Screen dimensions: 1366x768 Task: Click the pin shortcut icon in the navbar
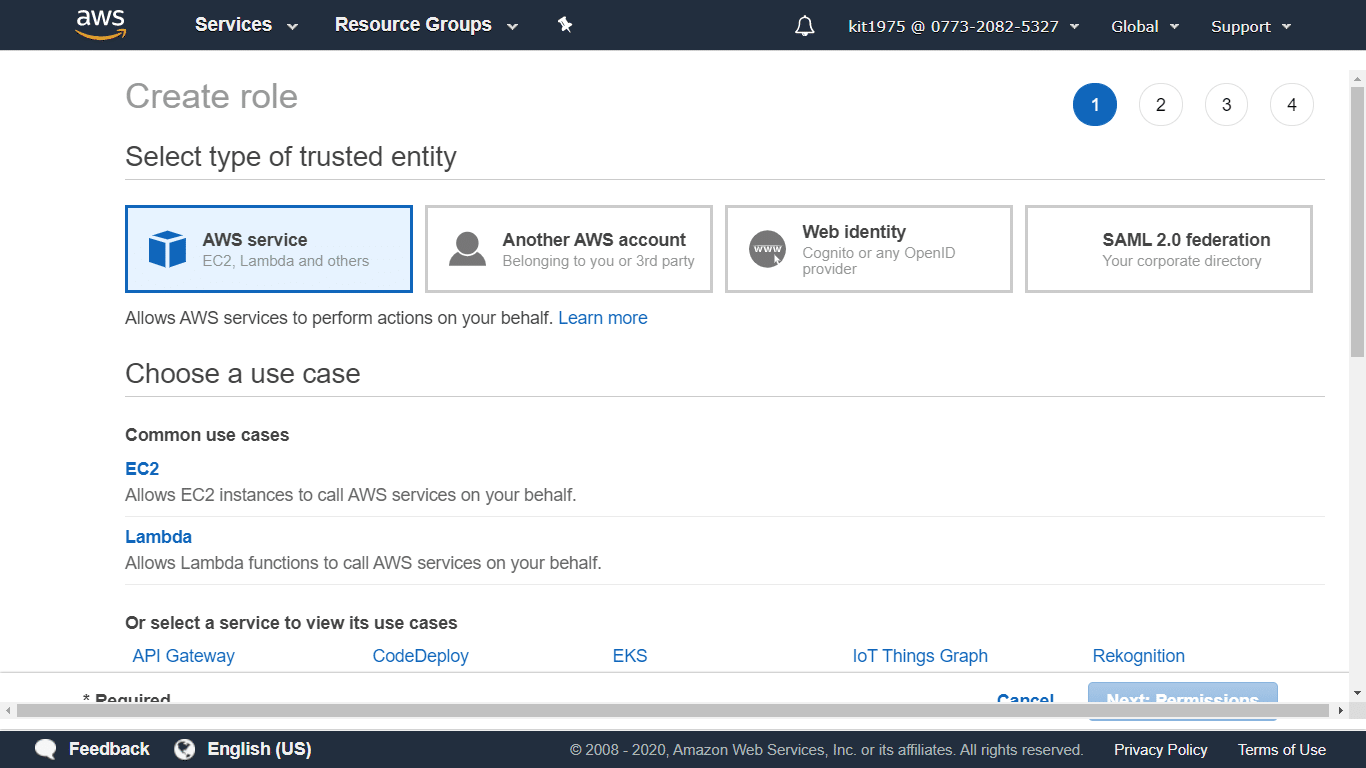point(565,24)
